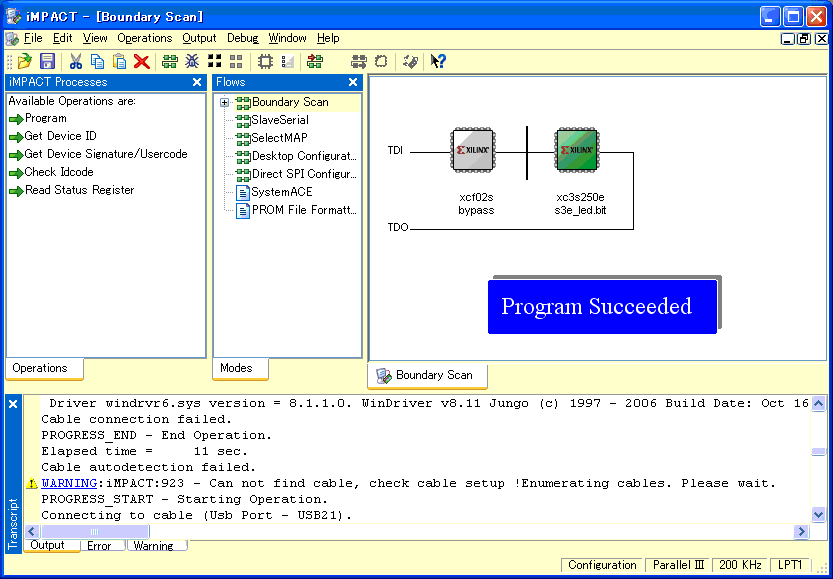Click the gray four-squares toolbar icon
This screenshot has height=579, width=833.
[236, 62]
